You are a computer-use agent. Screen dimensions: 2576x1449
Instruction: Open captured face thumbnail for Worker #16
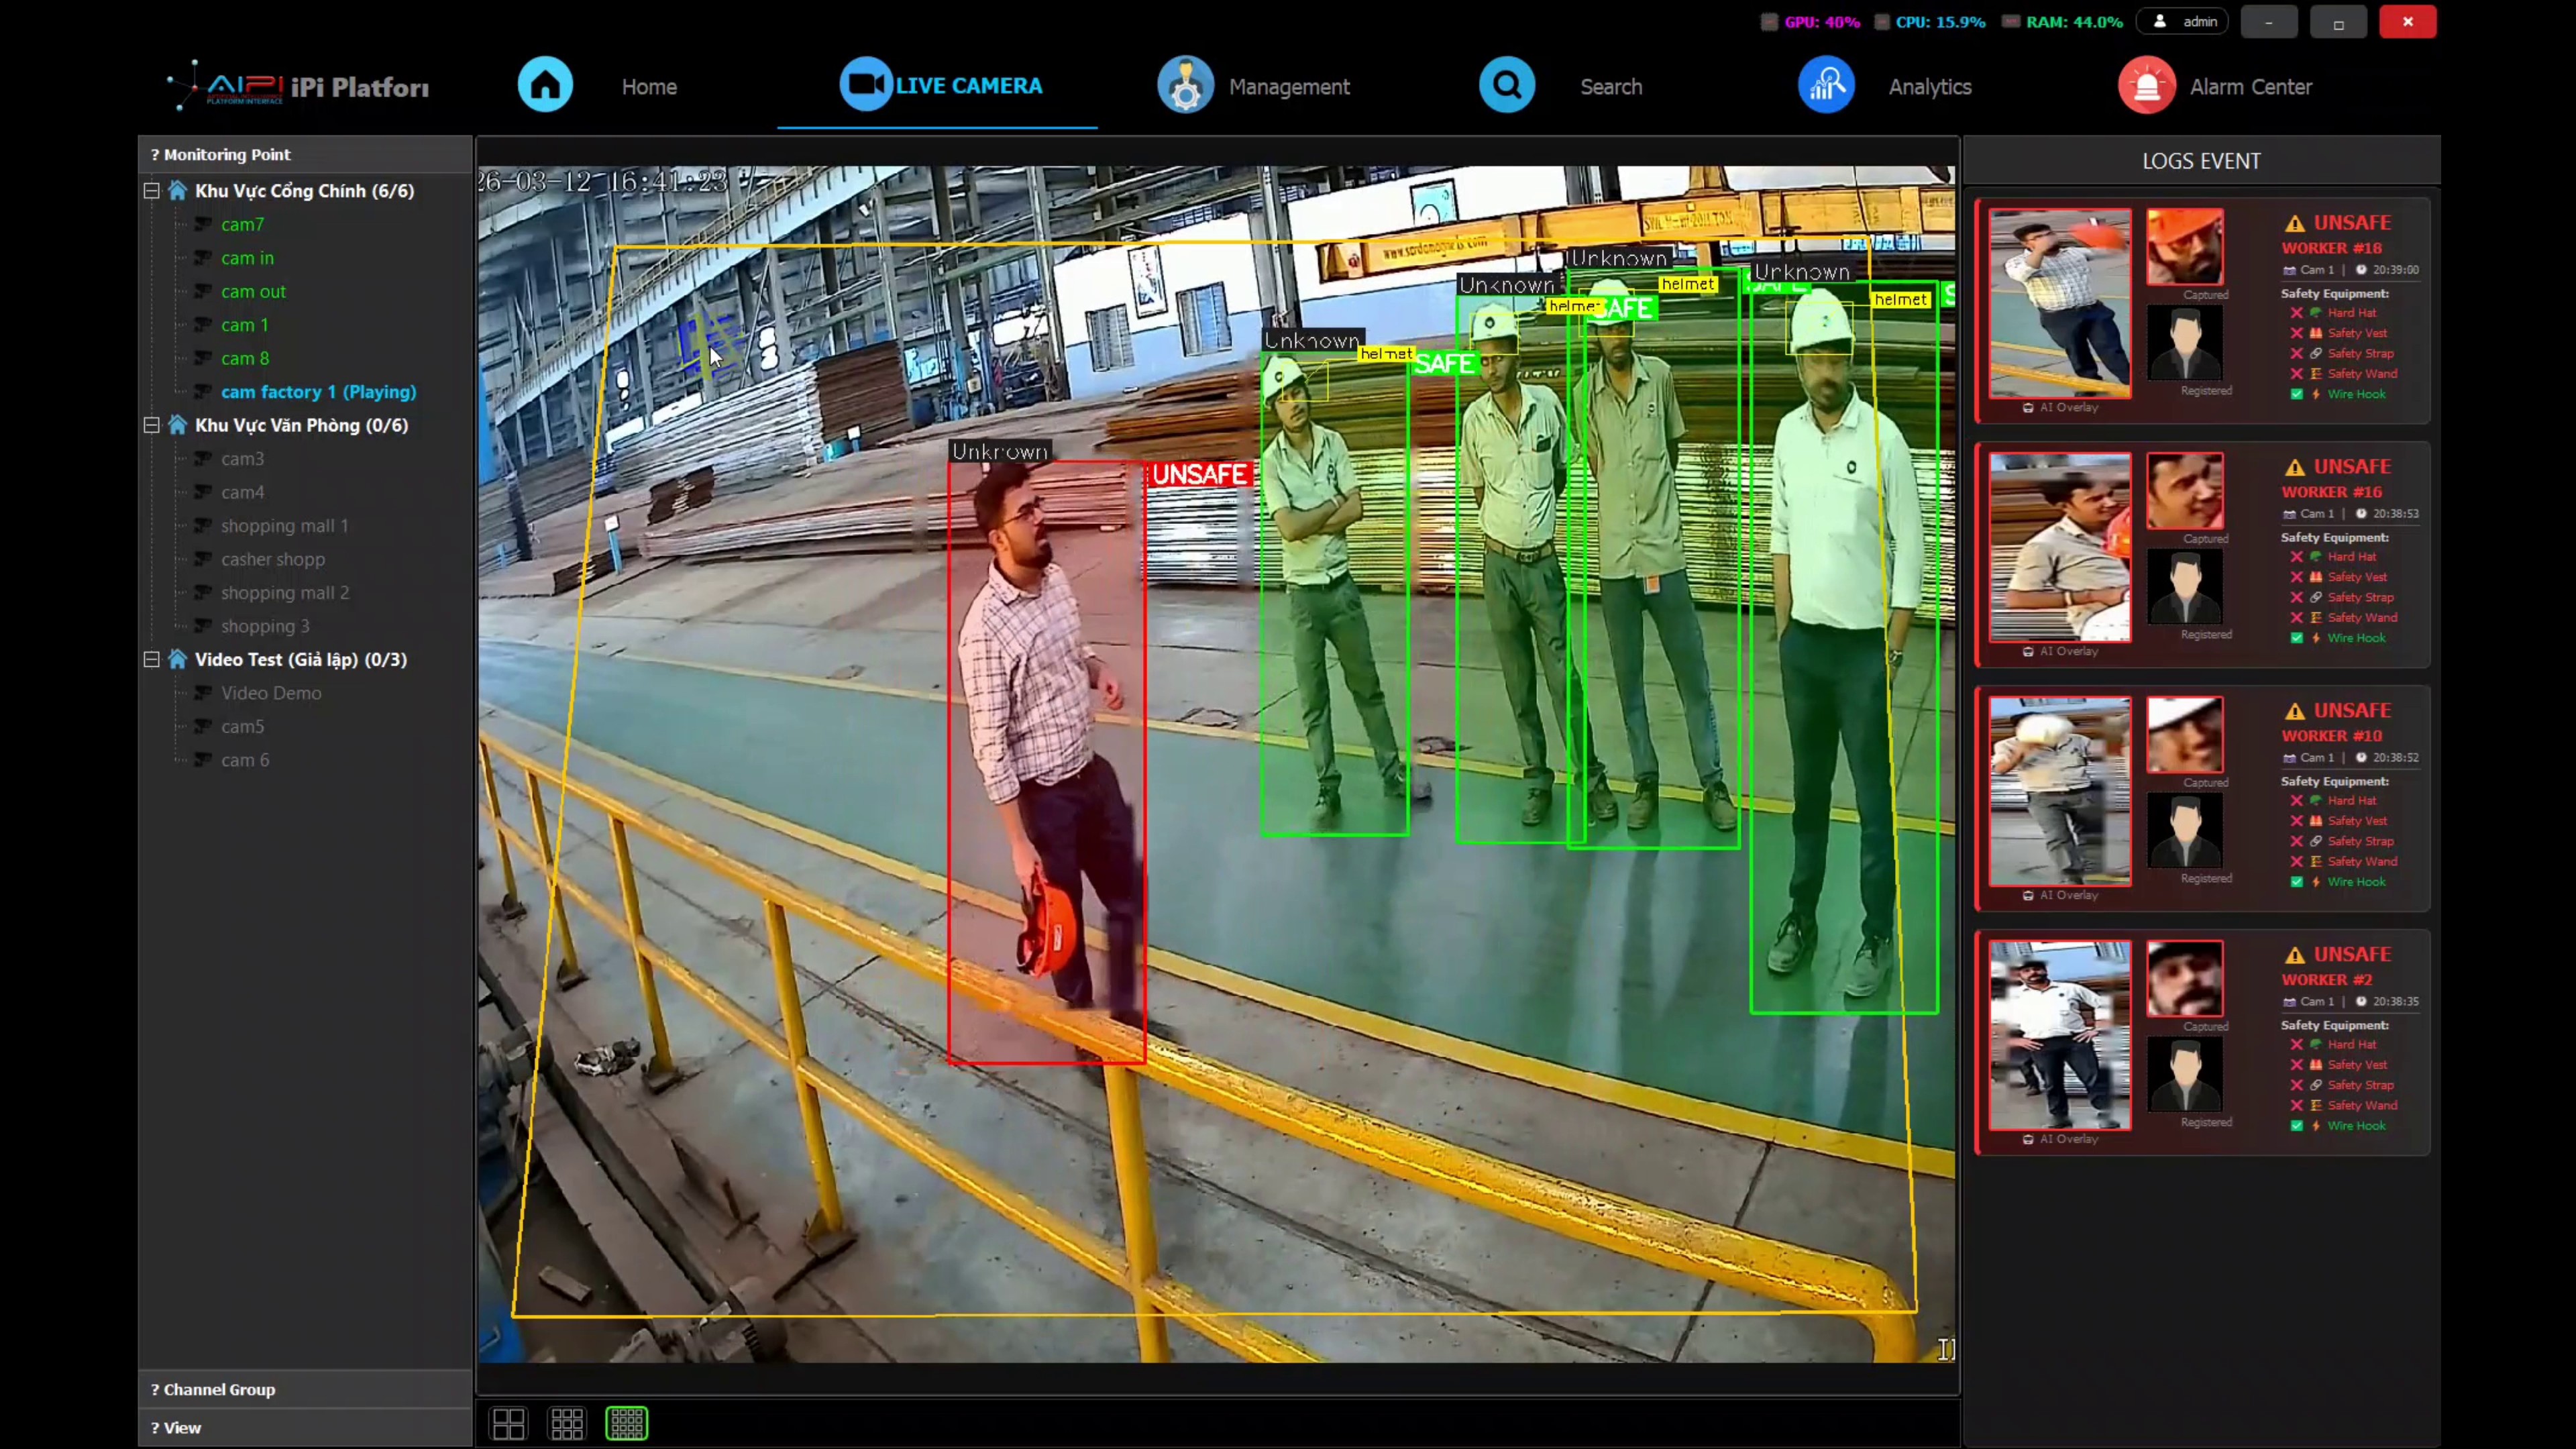click(2185, 491)
